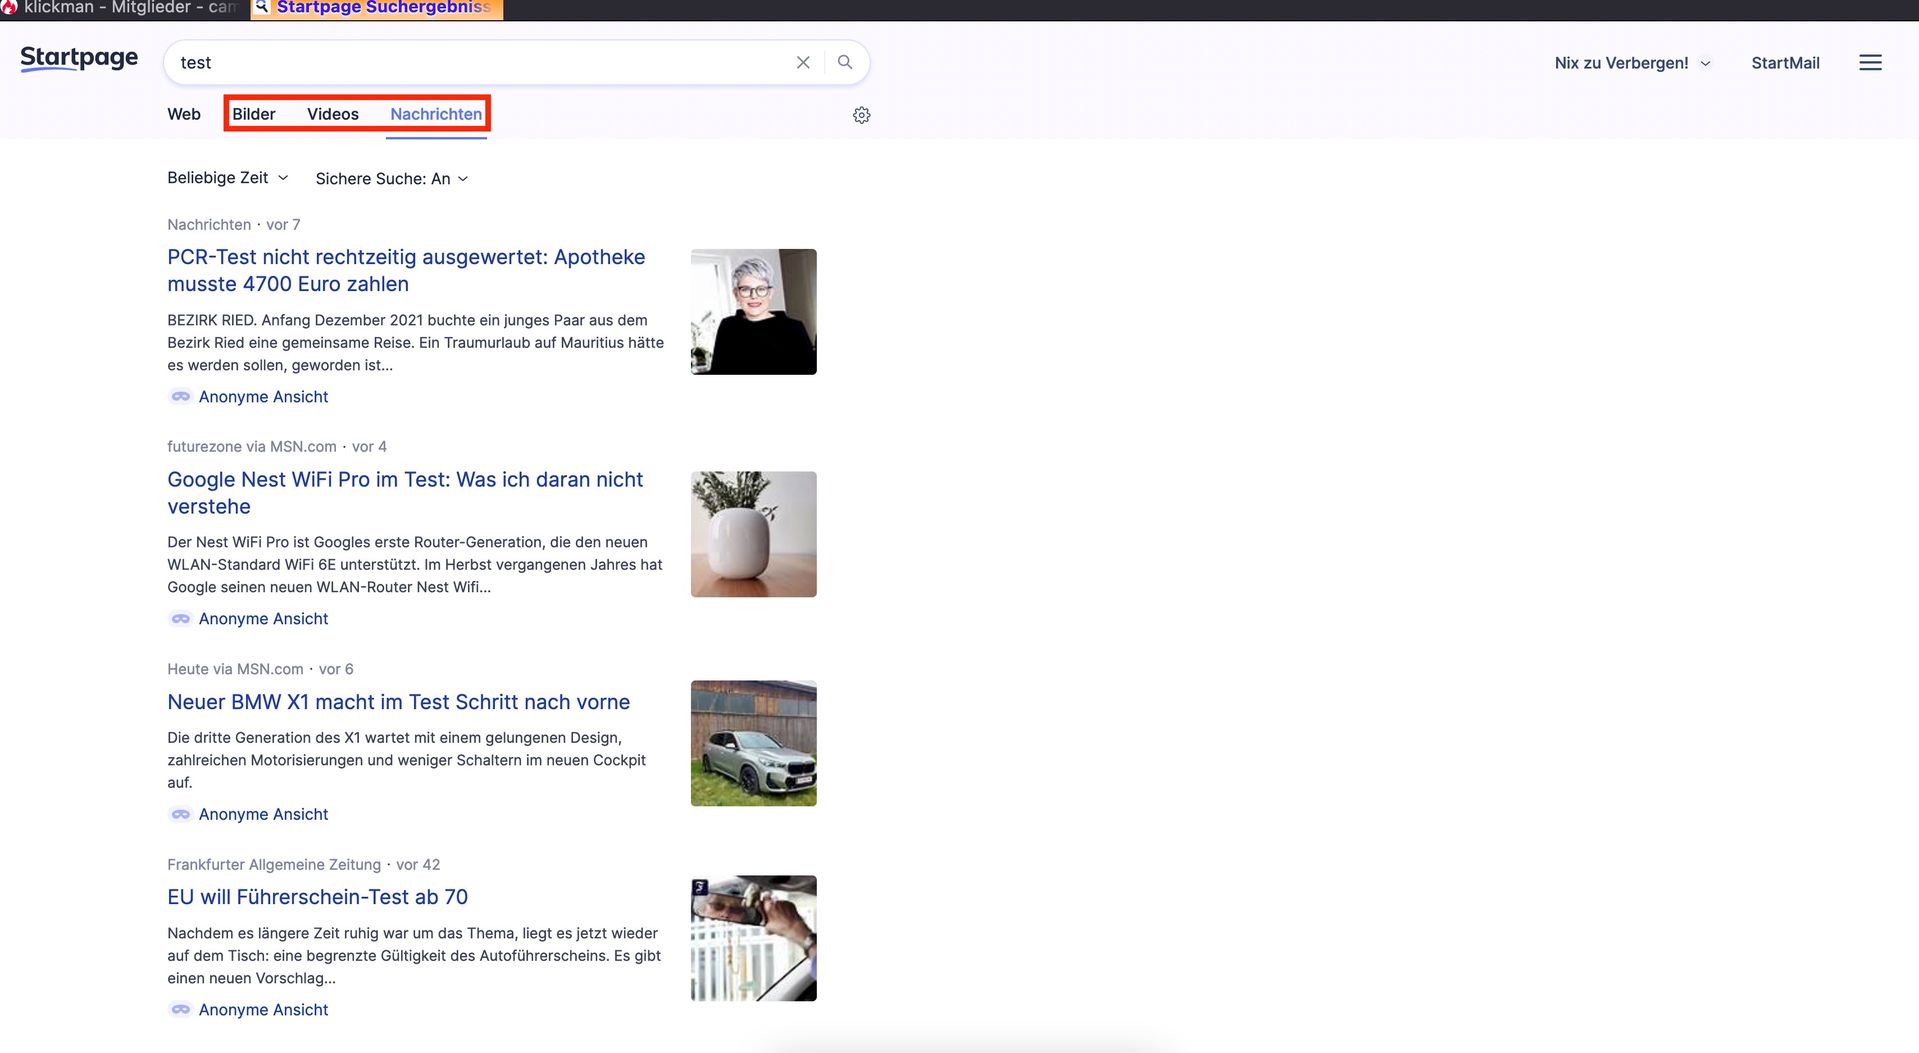Expand the Nix zu Verbergen! menu
The width and height of the screenshot is (1919, 1053).
click(x=1632, y=63)
